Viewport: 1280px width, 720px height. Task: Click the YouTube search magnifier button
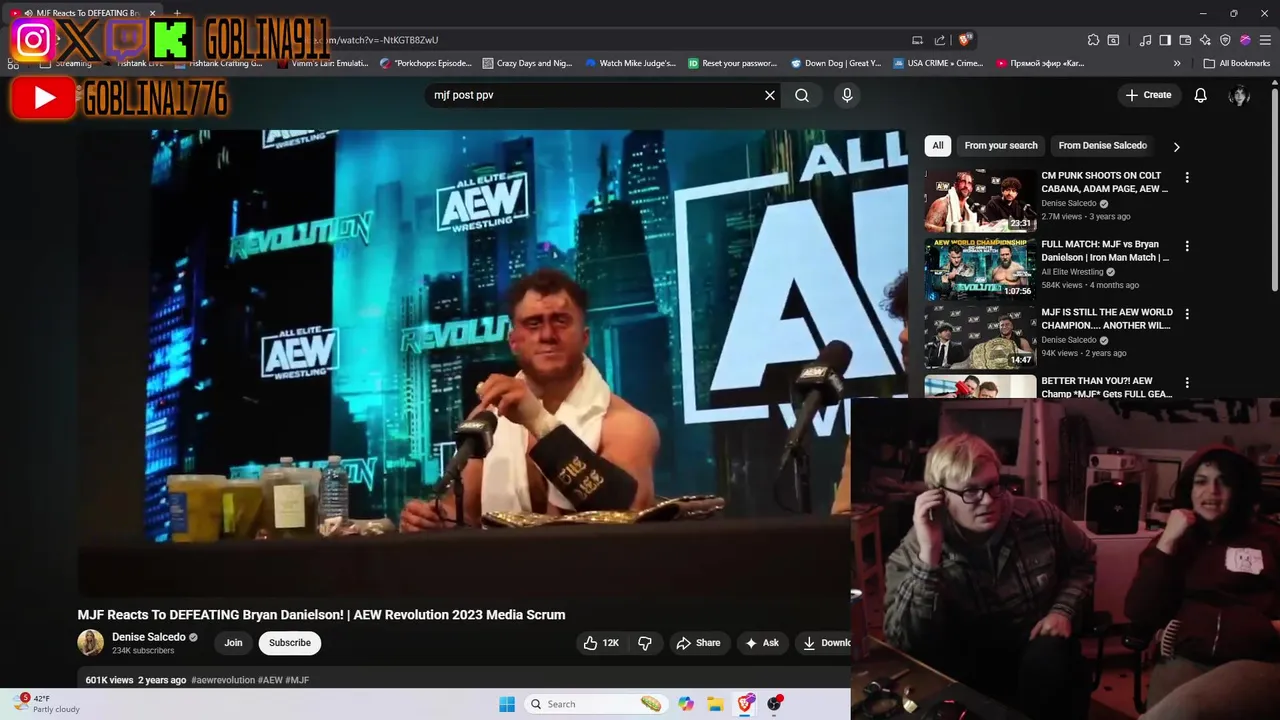pyautogui.click(x=802, y=95)
